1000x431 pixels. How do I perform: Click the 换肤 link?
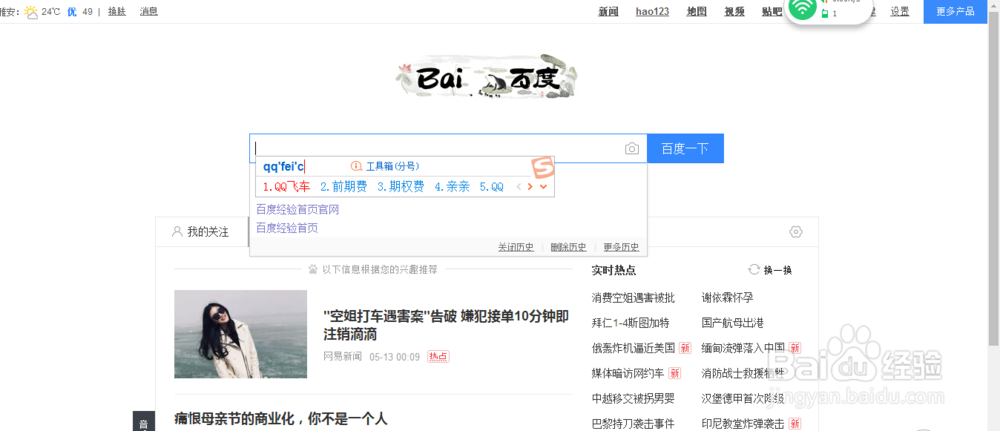[117, 11]
